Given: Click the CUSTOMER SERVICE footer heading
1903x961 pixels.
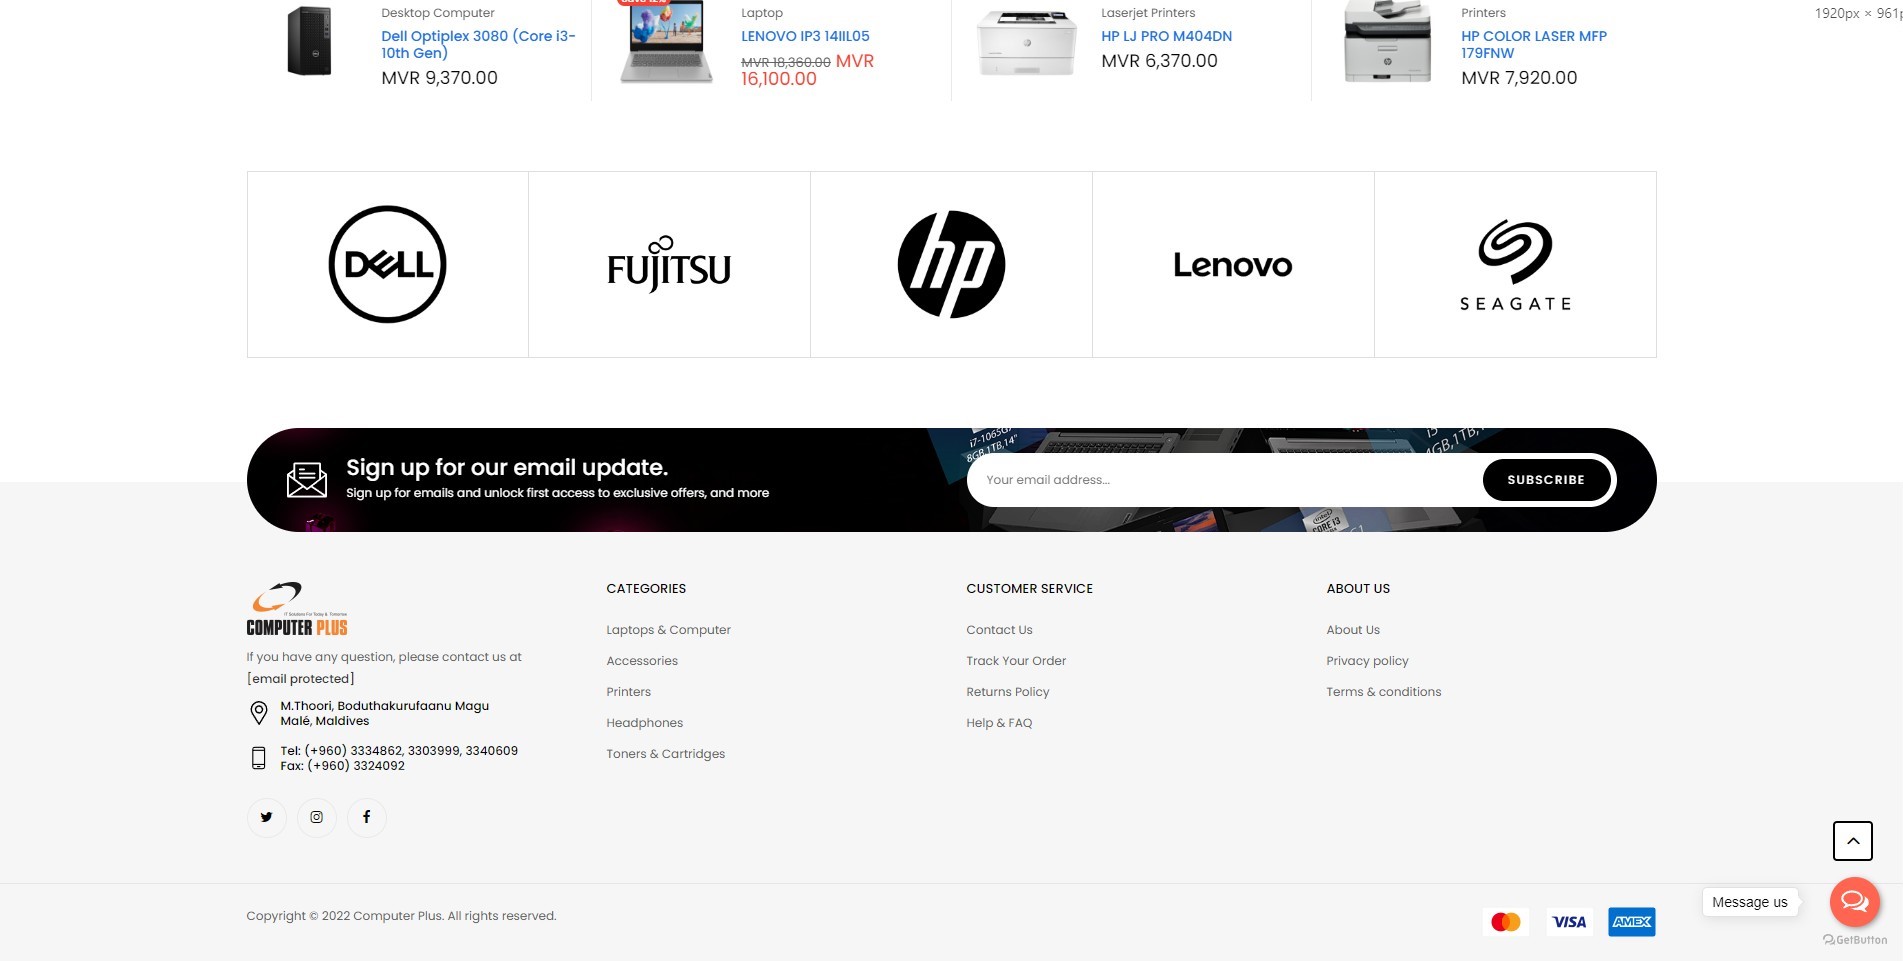Looking at the screenshot, I should coord(1029,589).
